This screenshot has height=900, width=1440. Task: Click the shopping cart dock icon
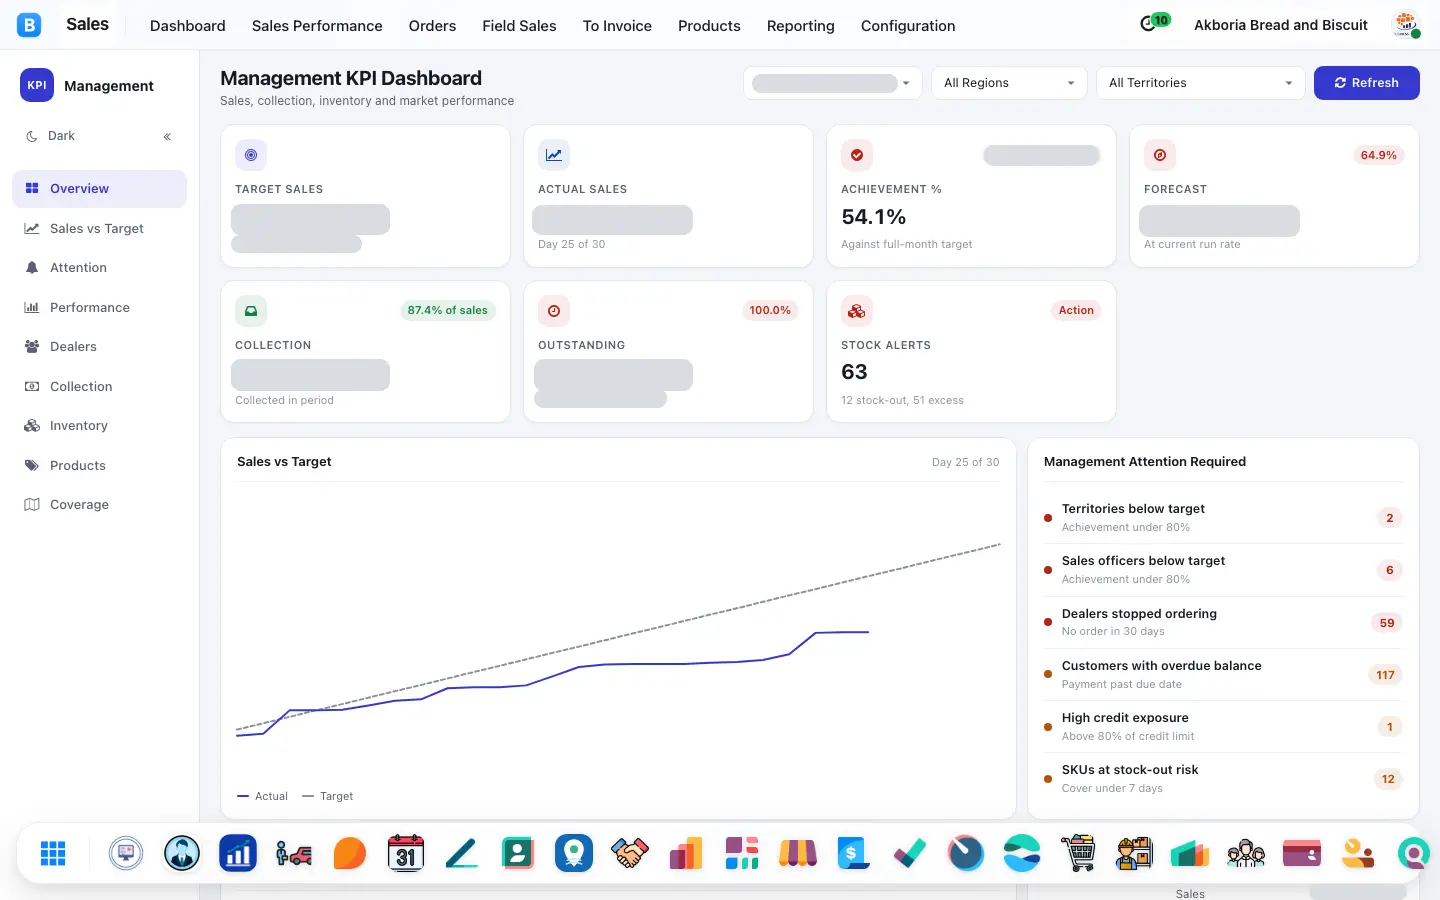(1078, 853)
